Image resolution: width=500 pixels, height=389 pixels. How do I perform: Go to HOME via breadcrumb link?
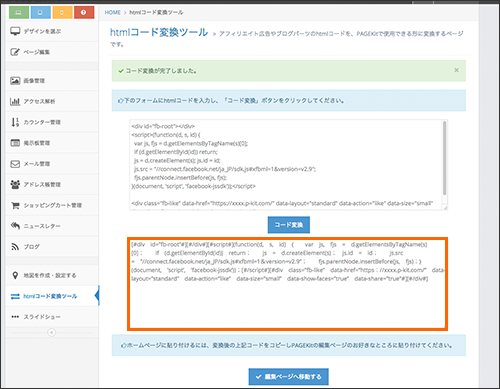tap(112, 12)
